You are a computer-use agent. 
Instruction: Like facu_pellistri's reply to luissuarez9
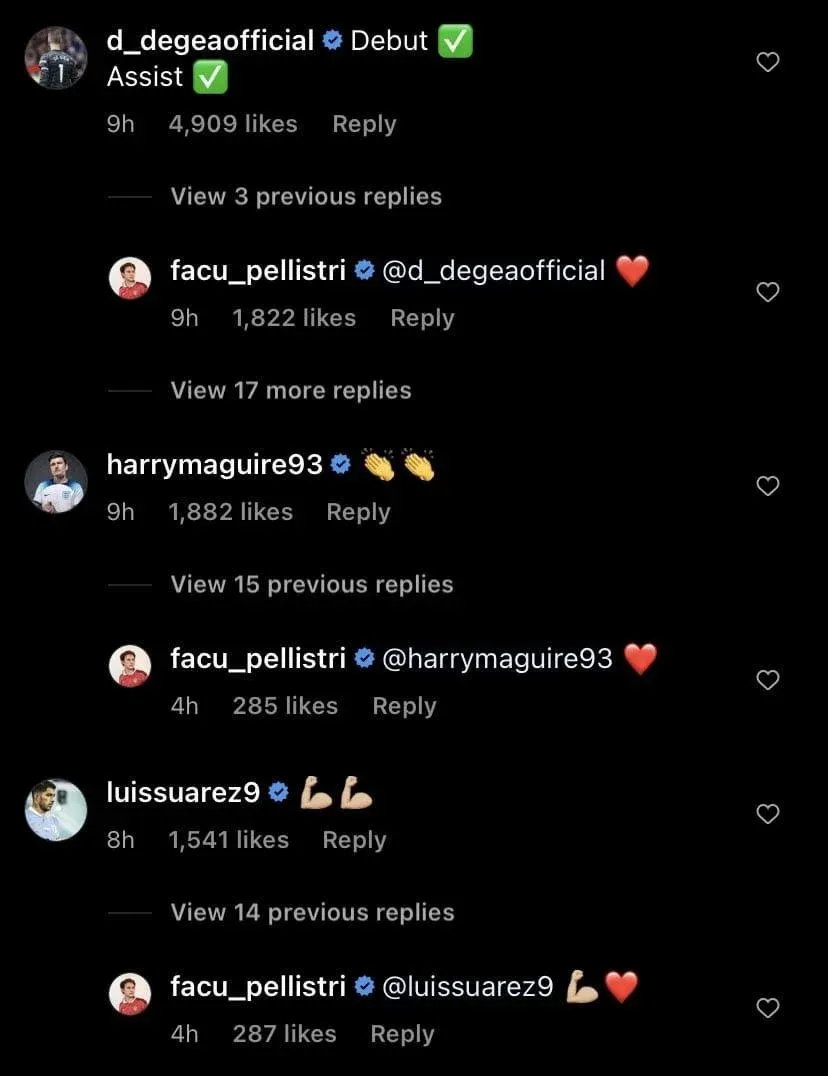click(767, 1008)
